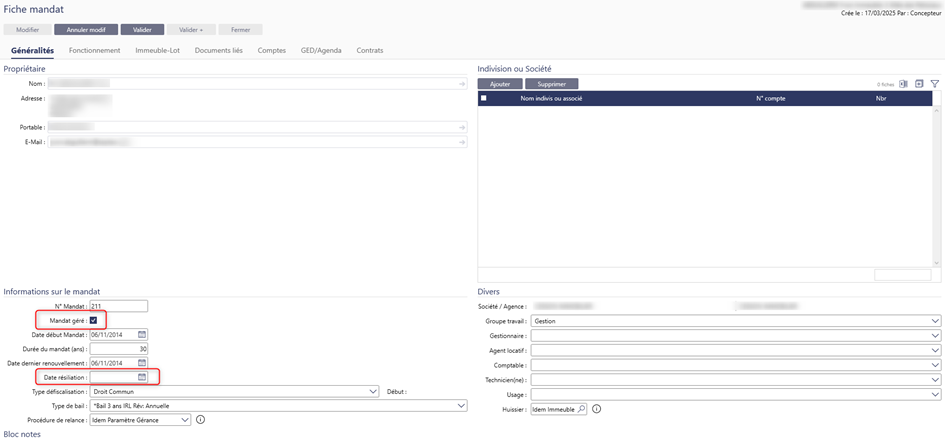Open the GED/Agenda tab
The image size is (945, 439).
(x=321, y=50)
